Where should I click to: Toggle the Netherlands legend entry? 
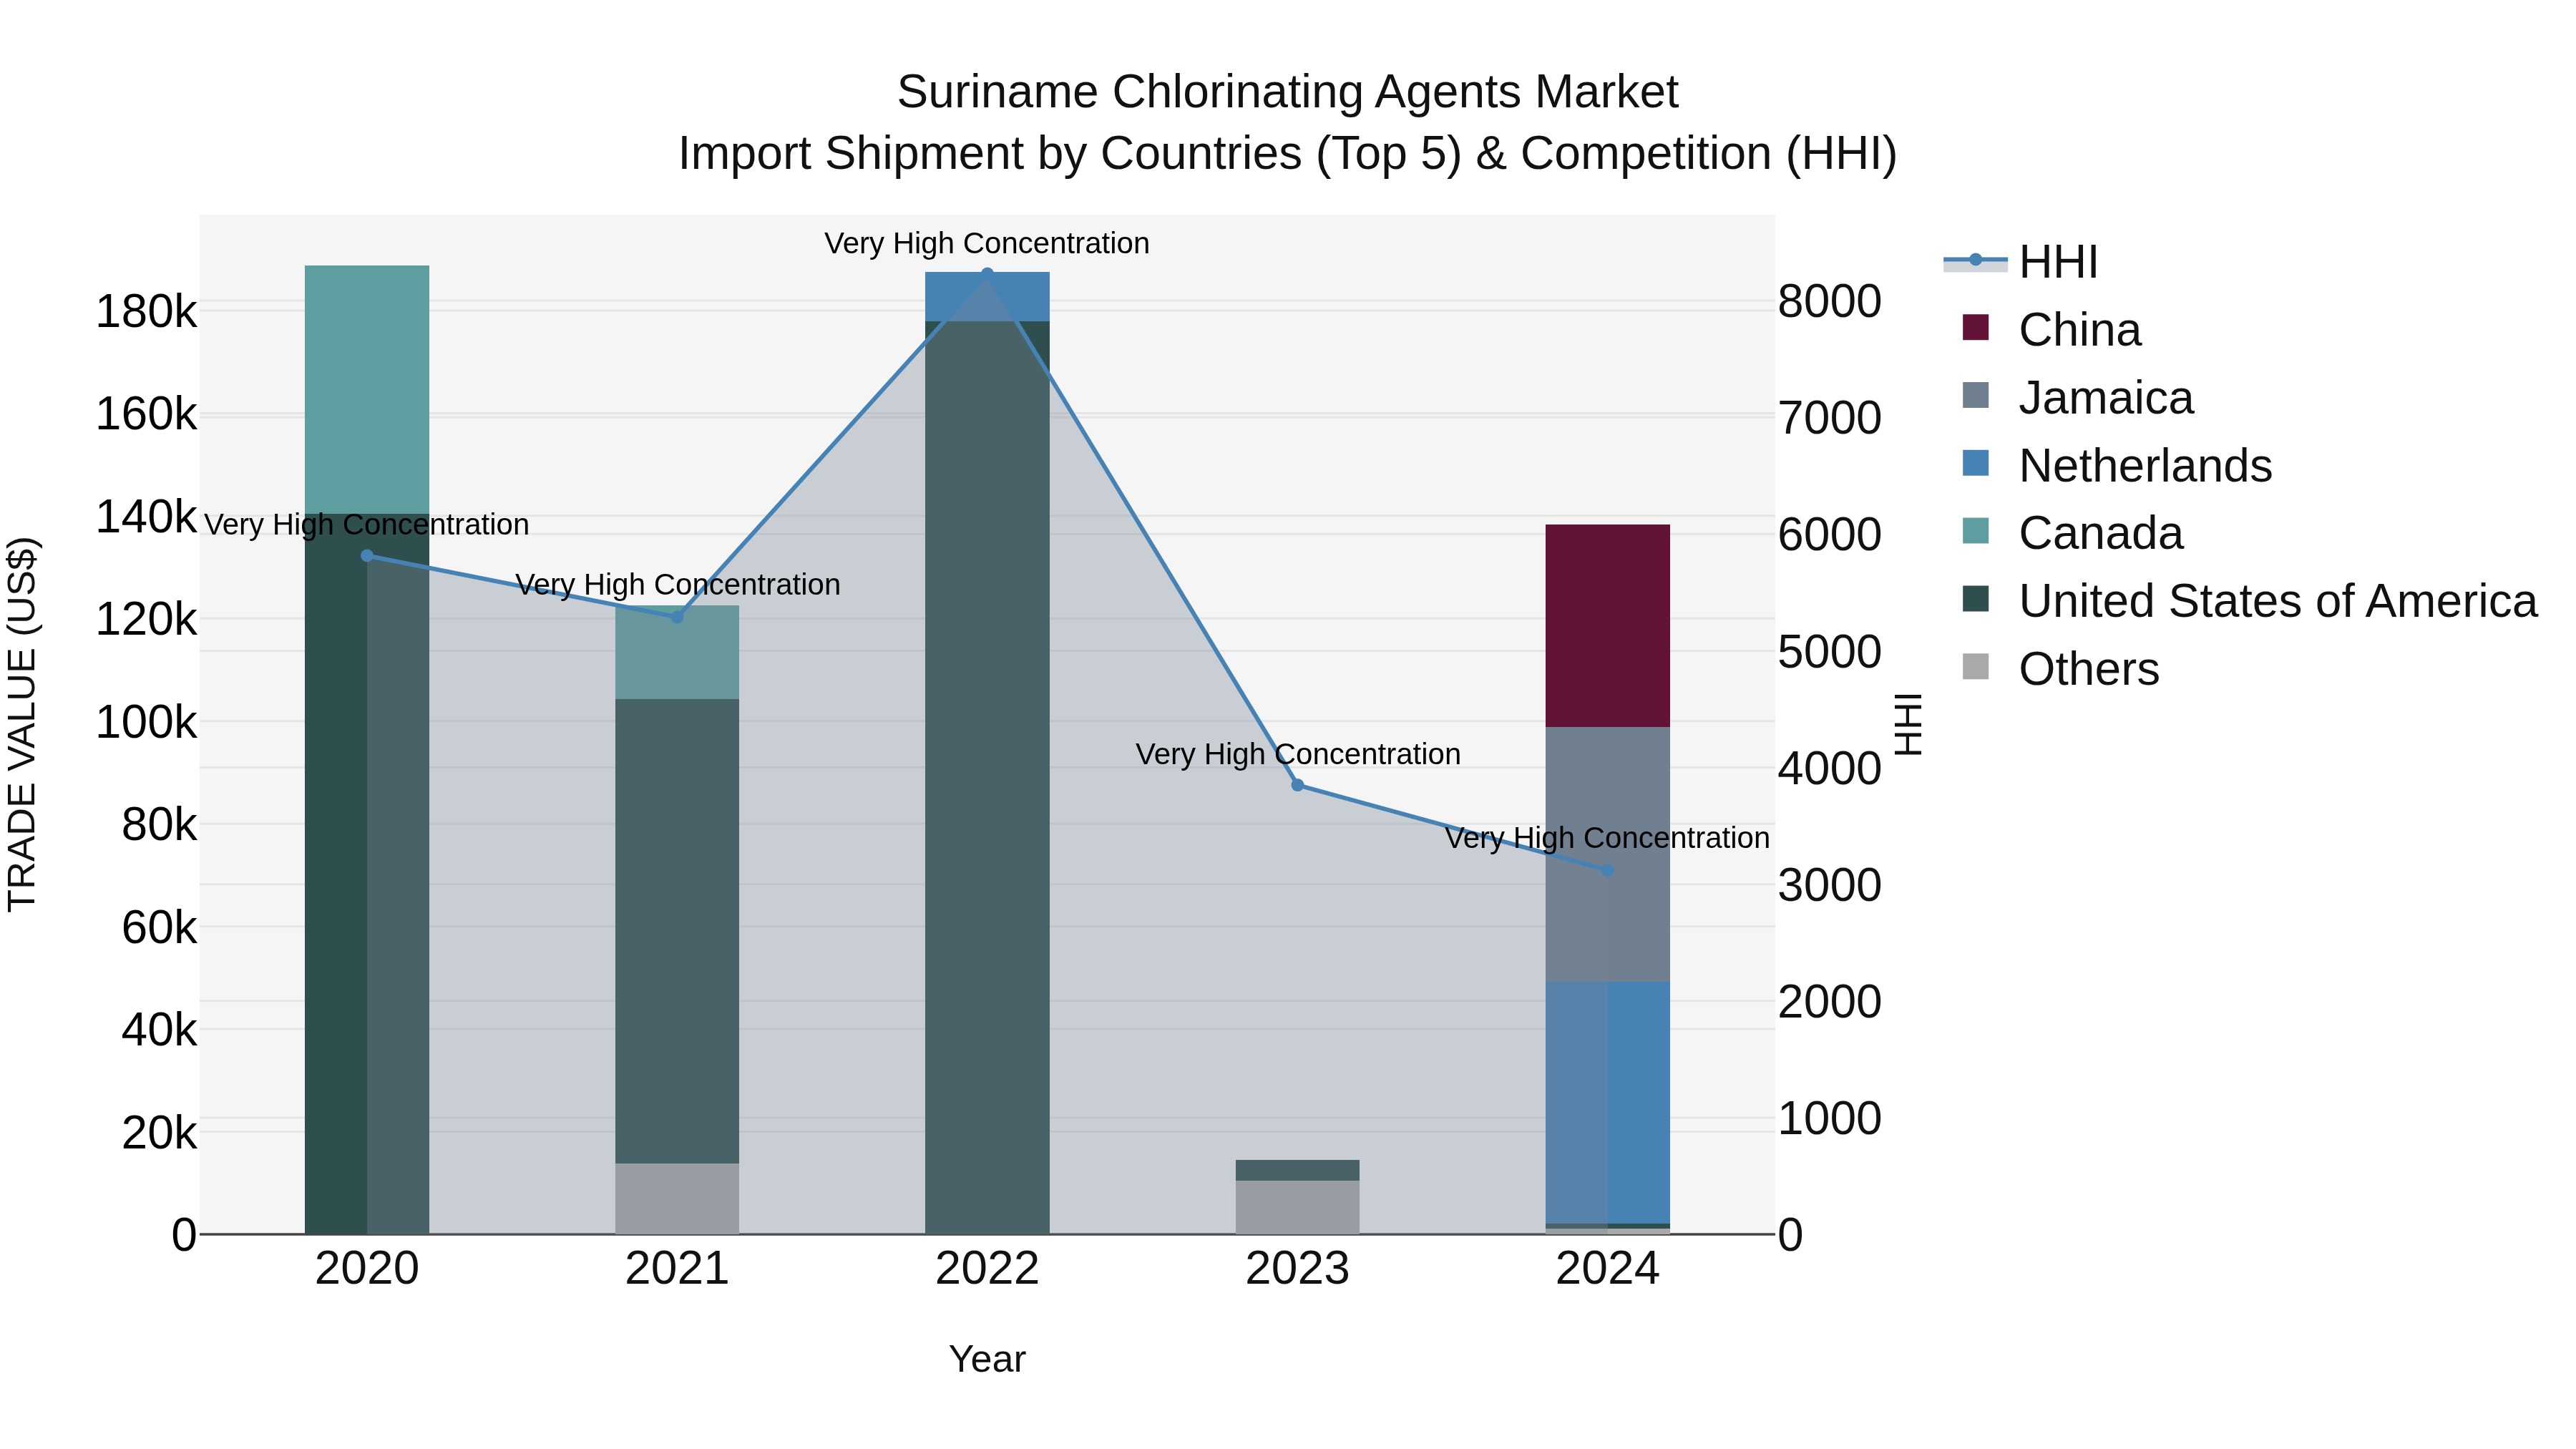click(2117, 466)
